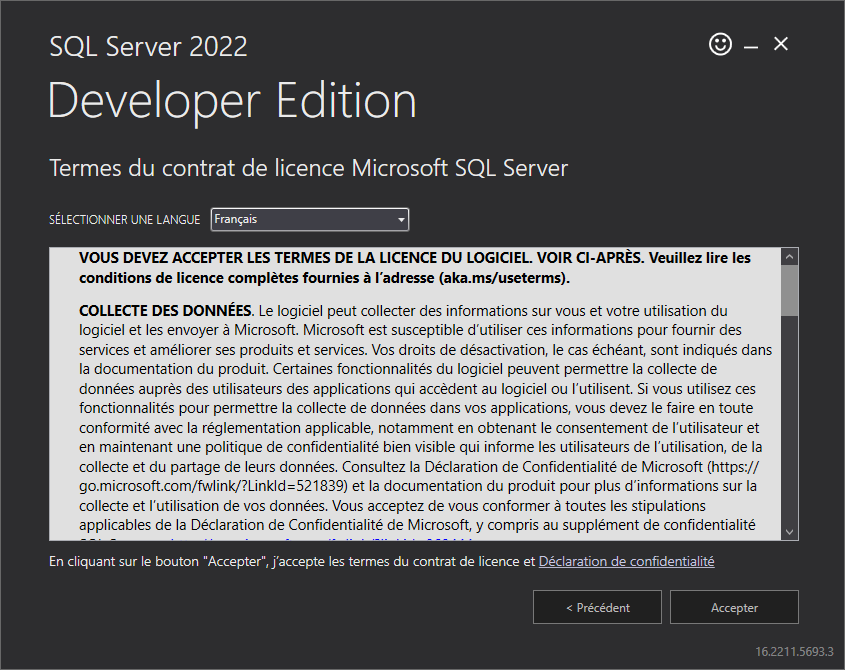This screenshot has height=670, width=845.
Task: Click the Developer Edition title
Action: pos(232,101)
